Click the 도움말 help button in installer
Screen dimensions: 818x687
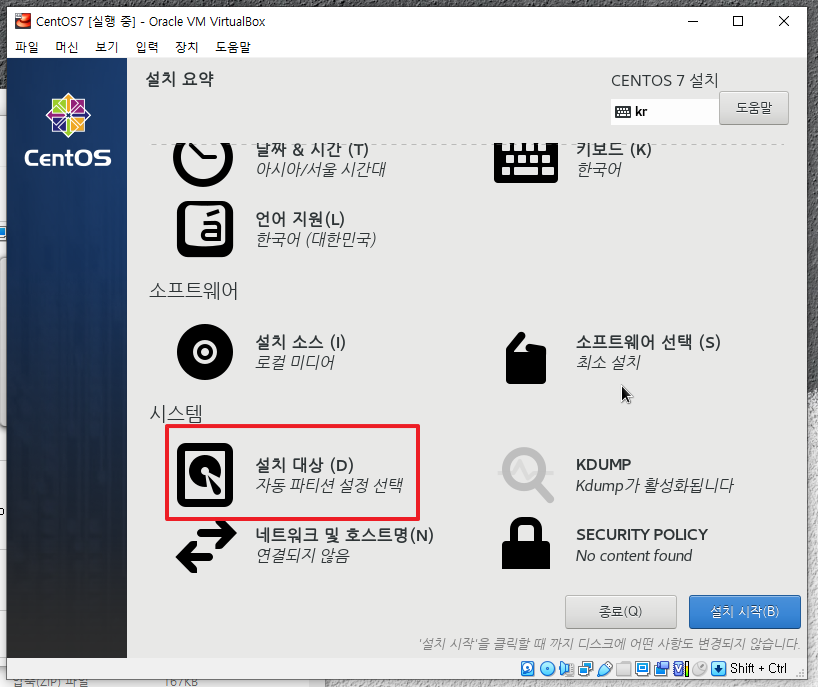coord(753,108)
